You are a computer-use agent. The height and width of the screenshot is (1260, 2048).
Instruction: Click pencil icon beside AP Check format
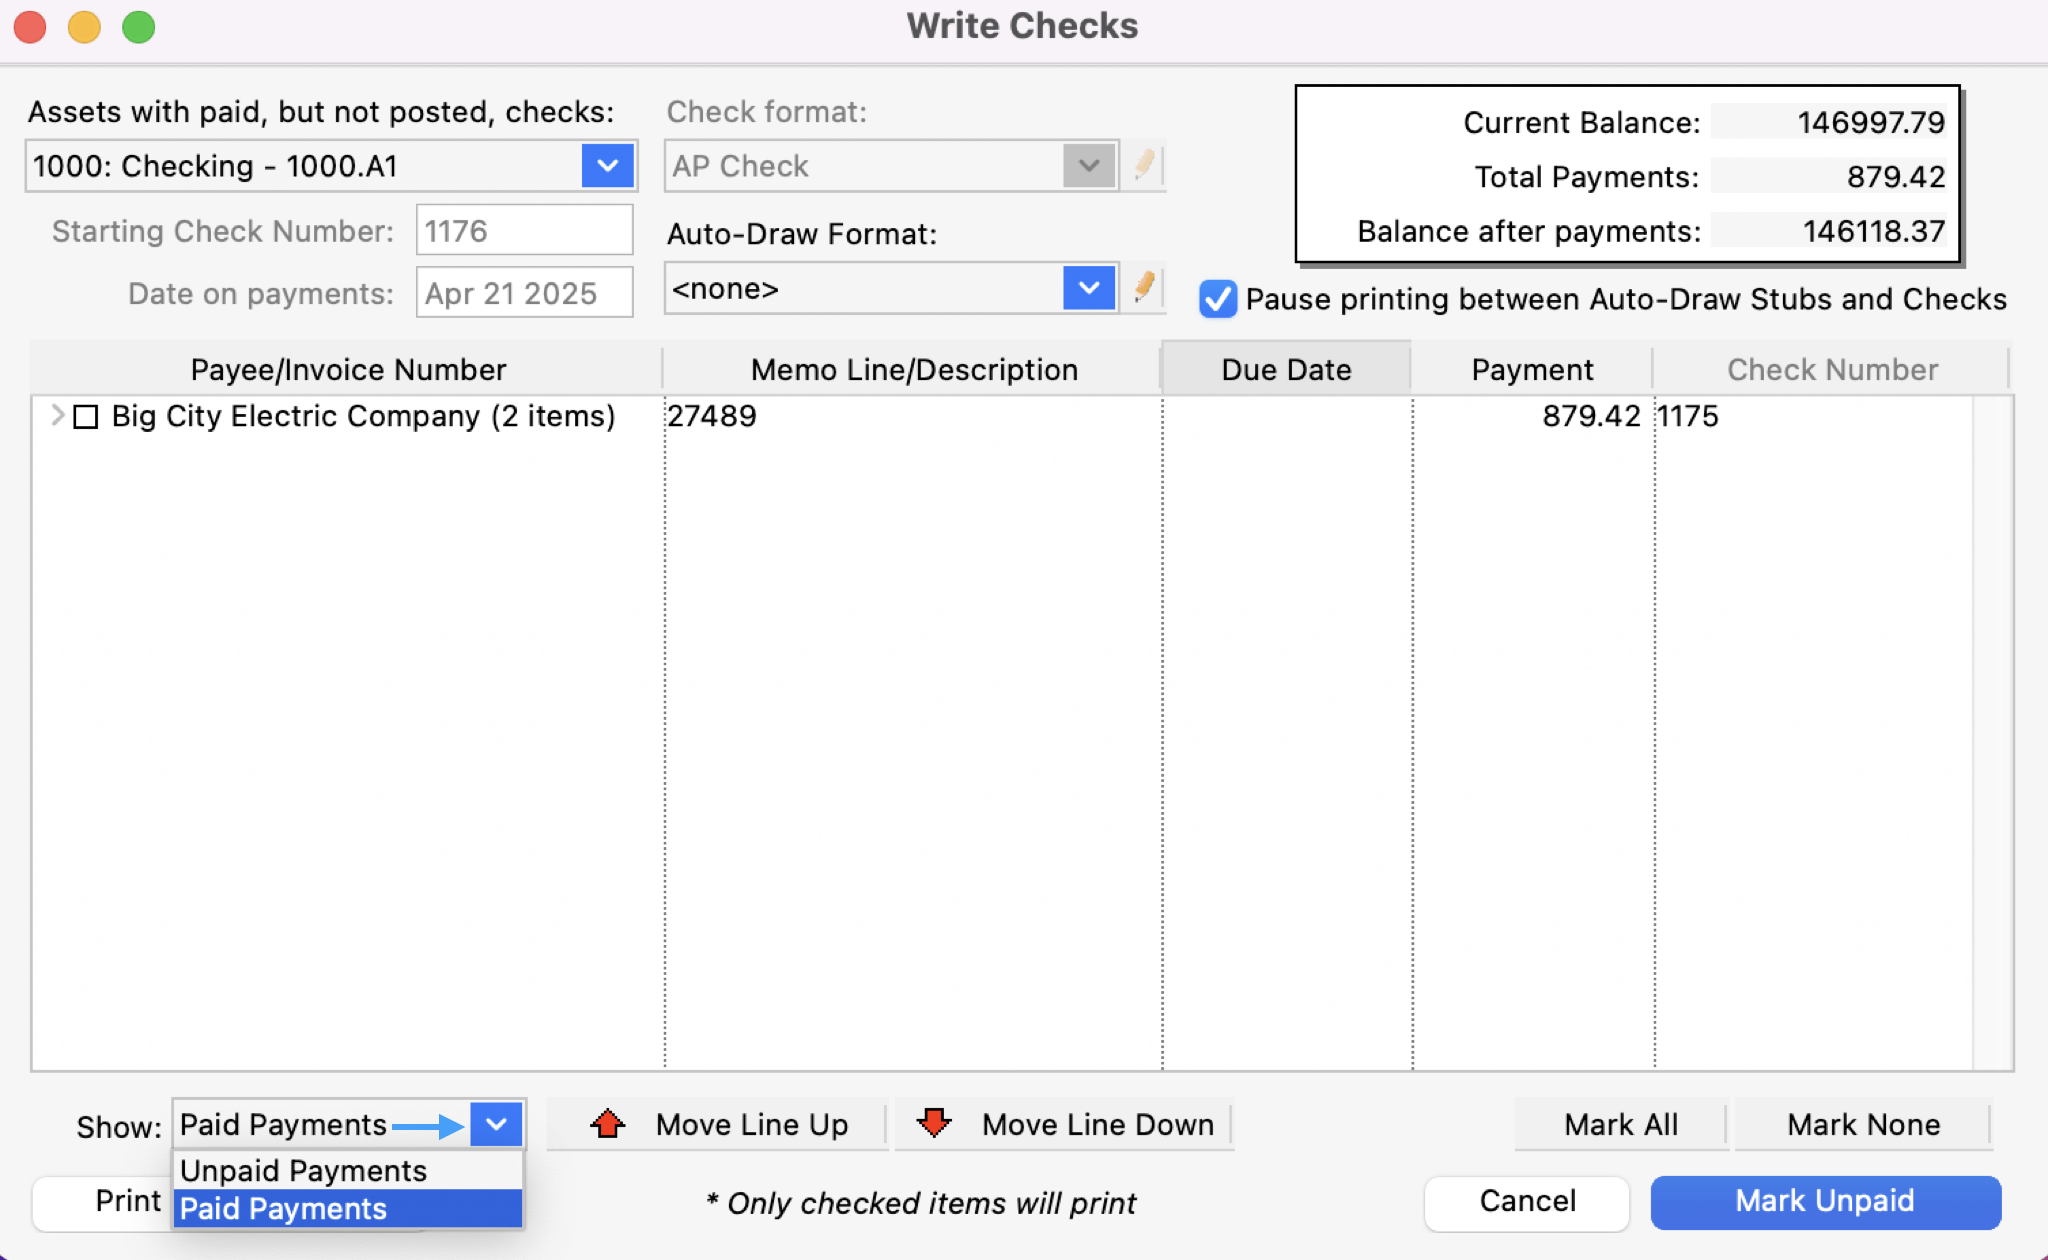pyautogui.click(x=1145, y=165)
